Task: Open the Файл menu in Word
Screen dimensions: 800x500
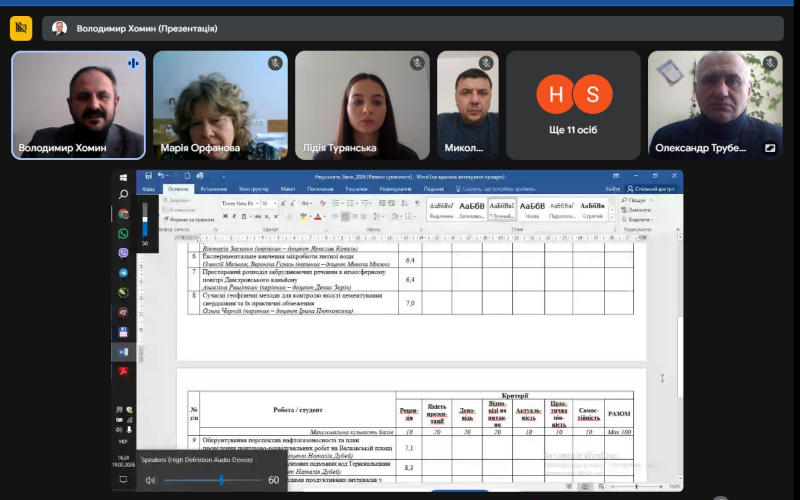Action: click(x=148, y=188)
